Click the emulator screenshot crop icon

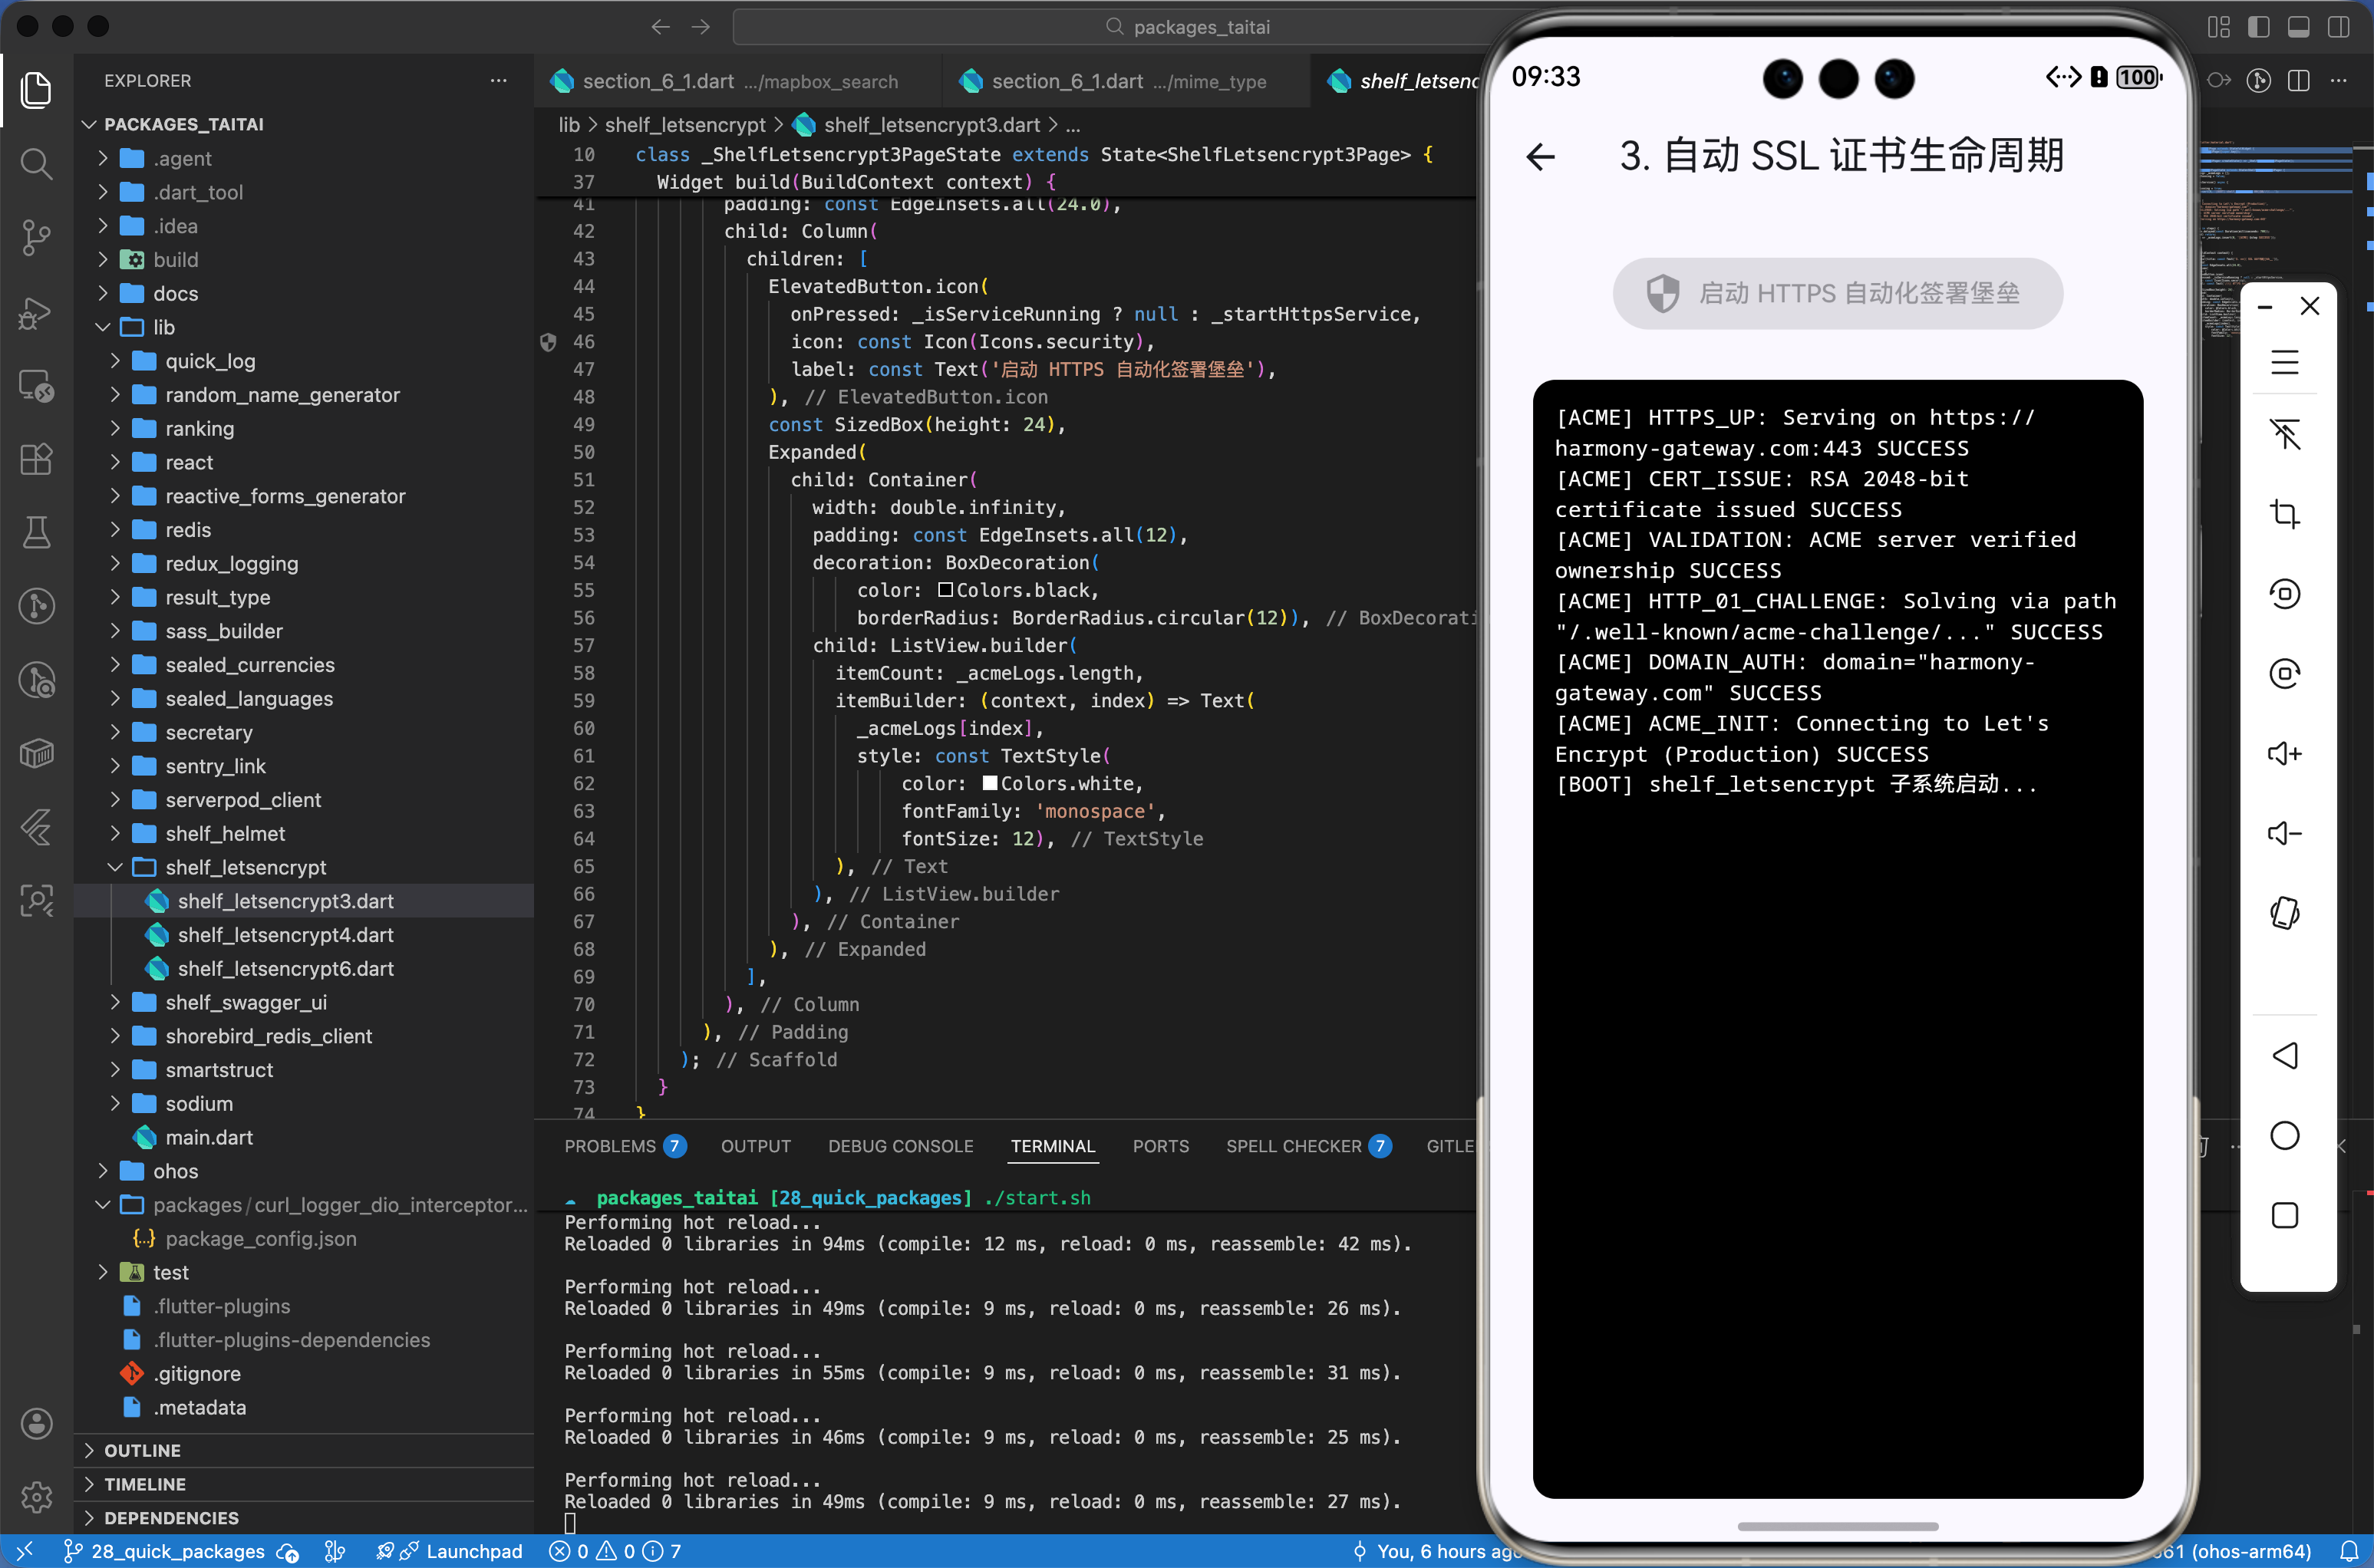tap(2284, 514)
